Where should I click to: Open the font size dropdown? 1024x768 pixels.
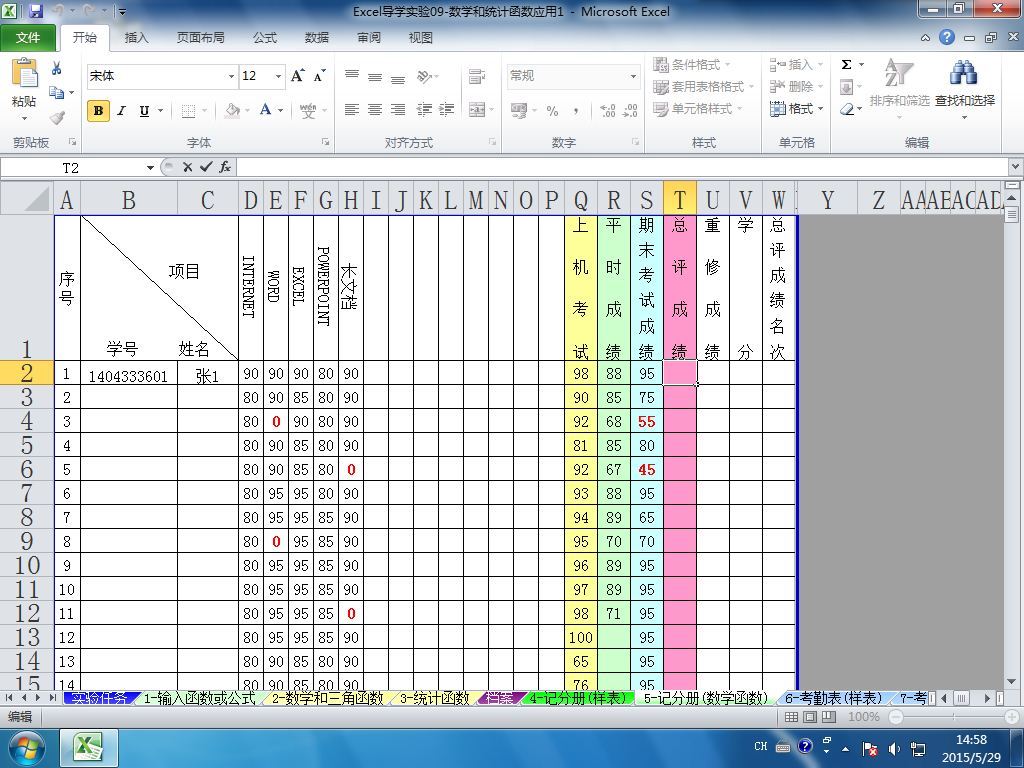click(x=278, y=76)
